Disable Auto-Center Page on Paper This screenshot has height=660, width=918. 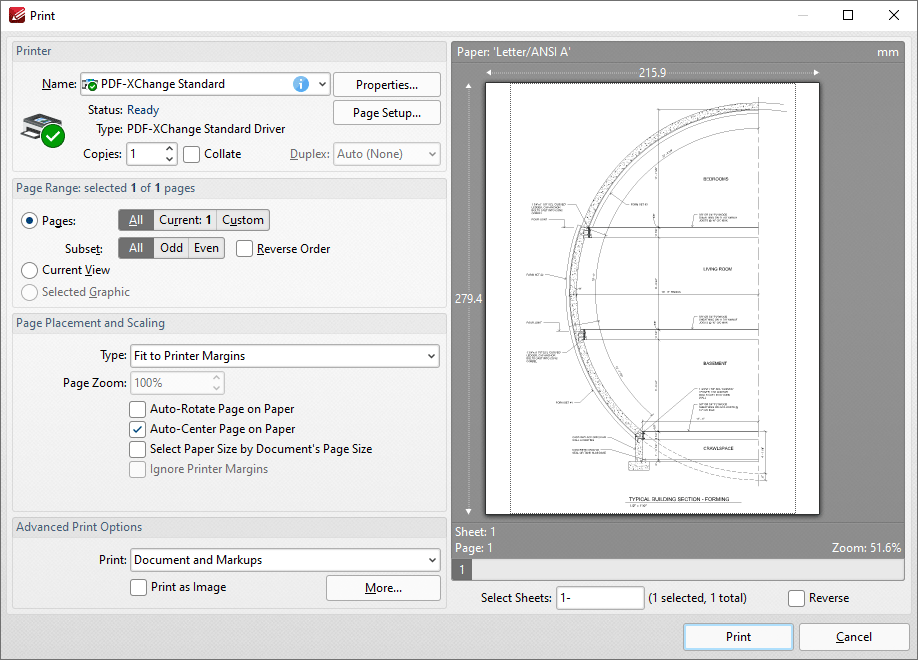(138, 429)
